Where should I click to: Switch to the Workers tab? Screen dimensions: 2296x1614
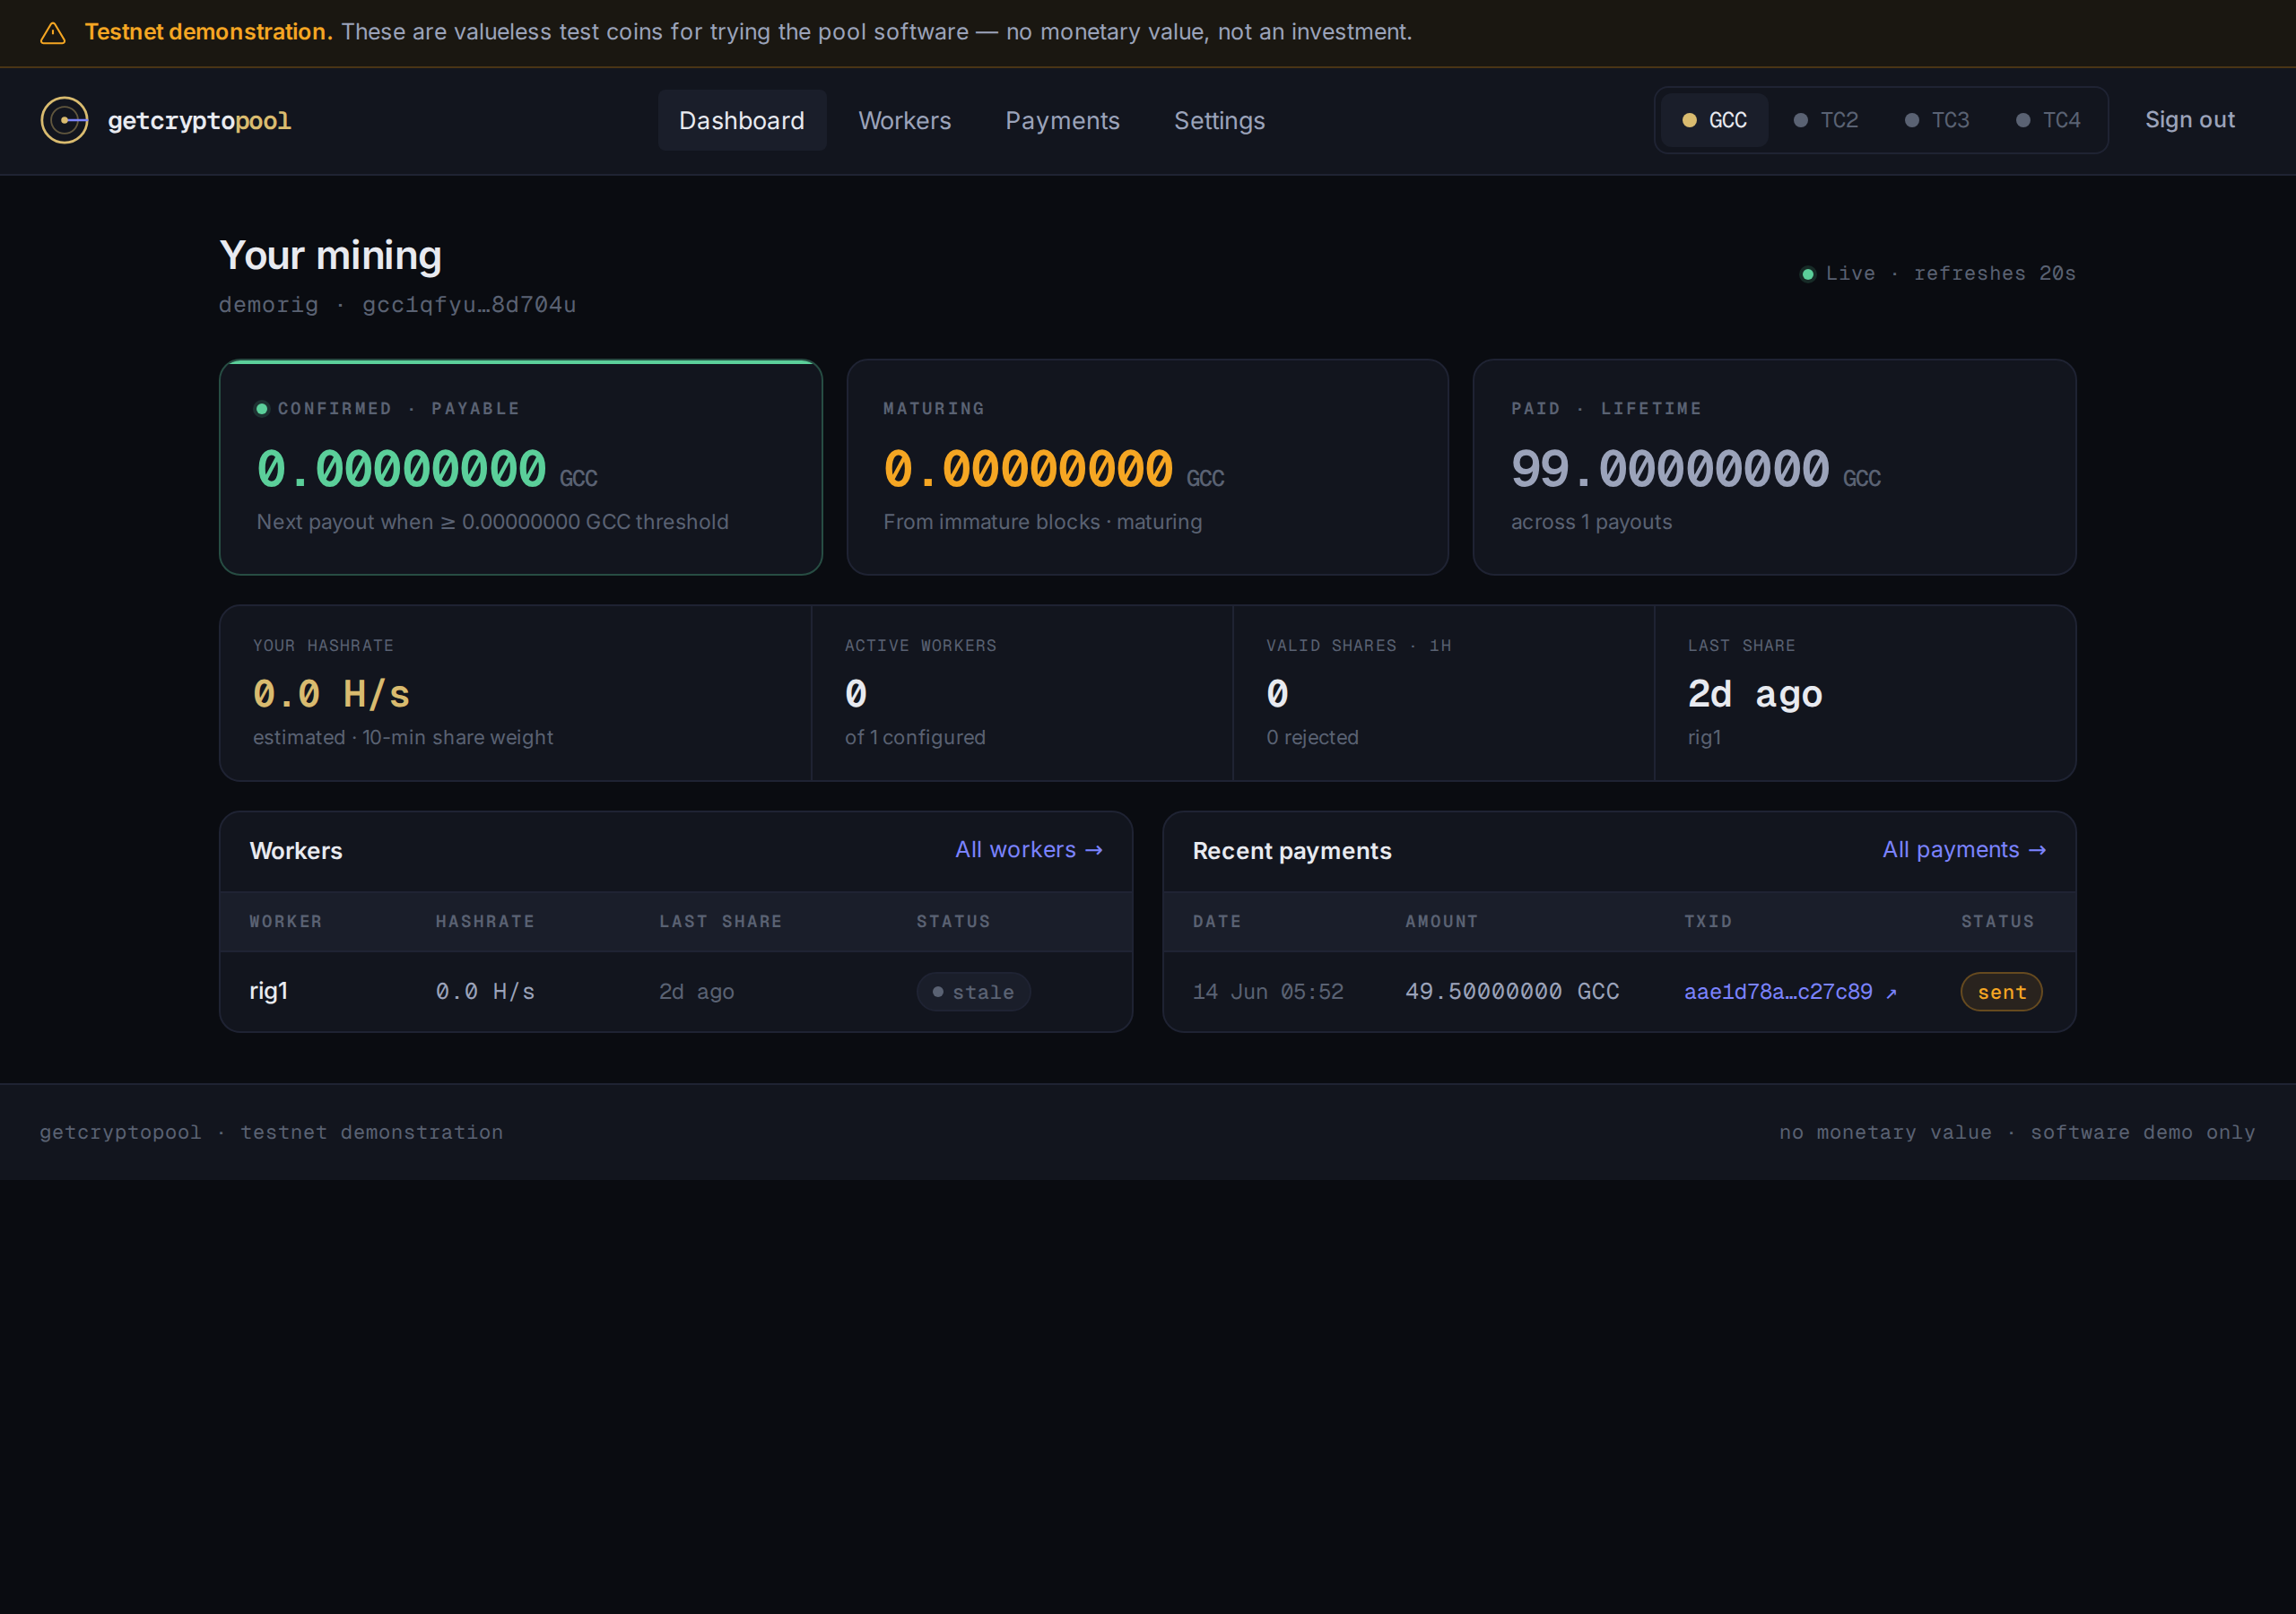[x=904, y=120]
